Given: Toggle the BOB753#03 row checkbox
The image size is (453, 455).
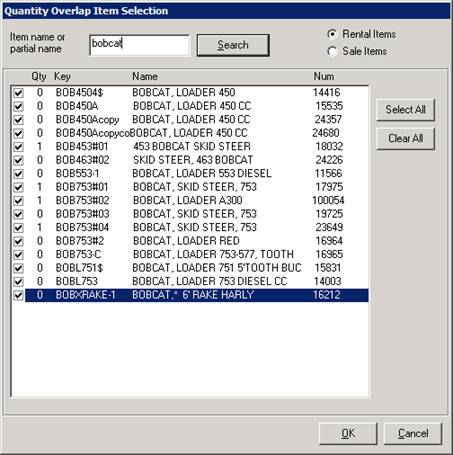Looking at the screenshot, I should tap(18, 214).
